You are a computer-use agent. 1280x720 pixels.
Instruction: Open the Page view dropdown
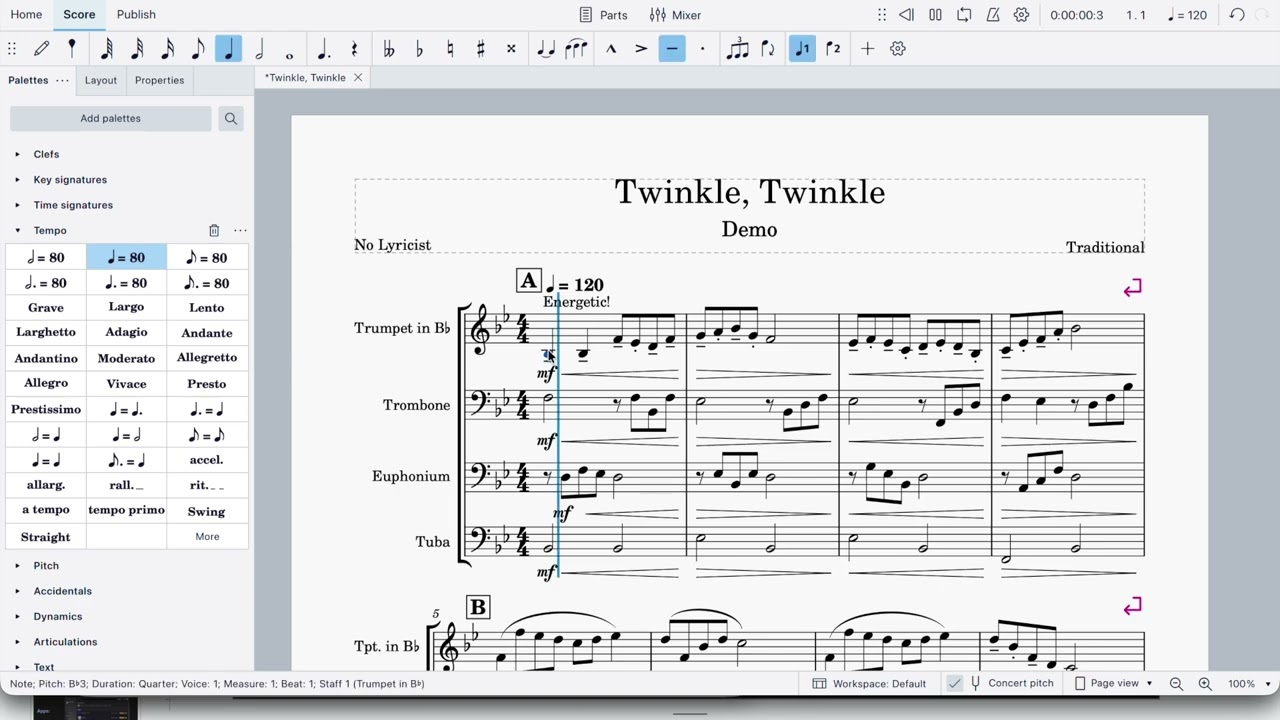pyautogui.click(x=1113, y=683)
